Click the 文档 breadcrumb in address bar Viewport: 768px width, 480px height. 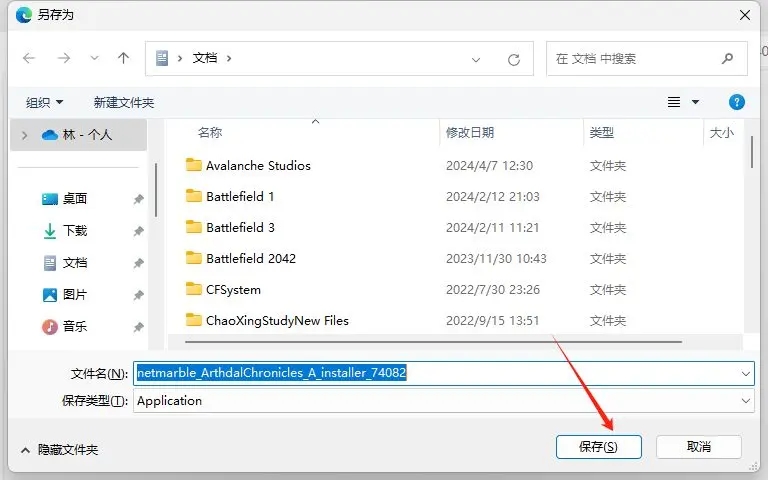[x=205, y=58]
